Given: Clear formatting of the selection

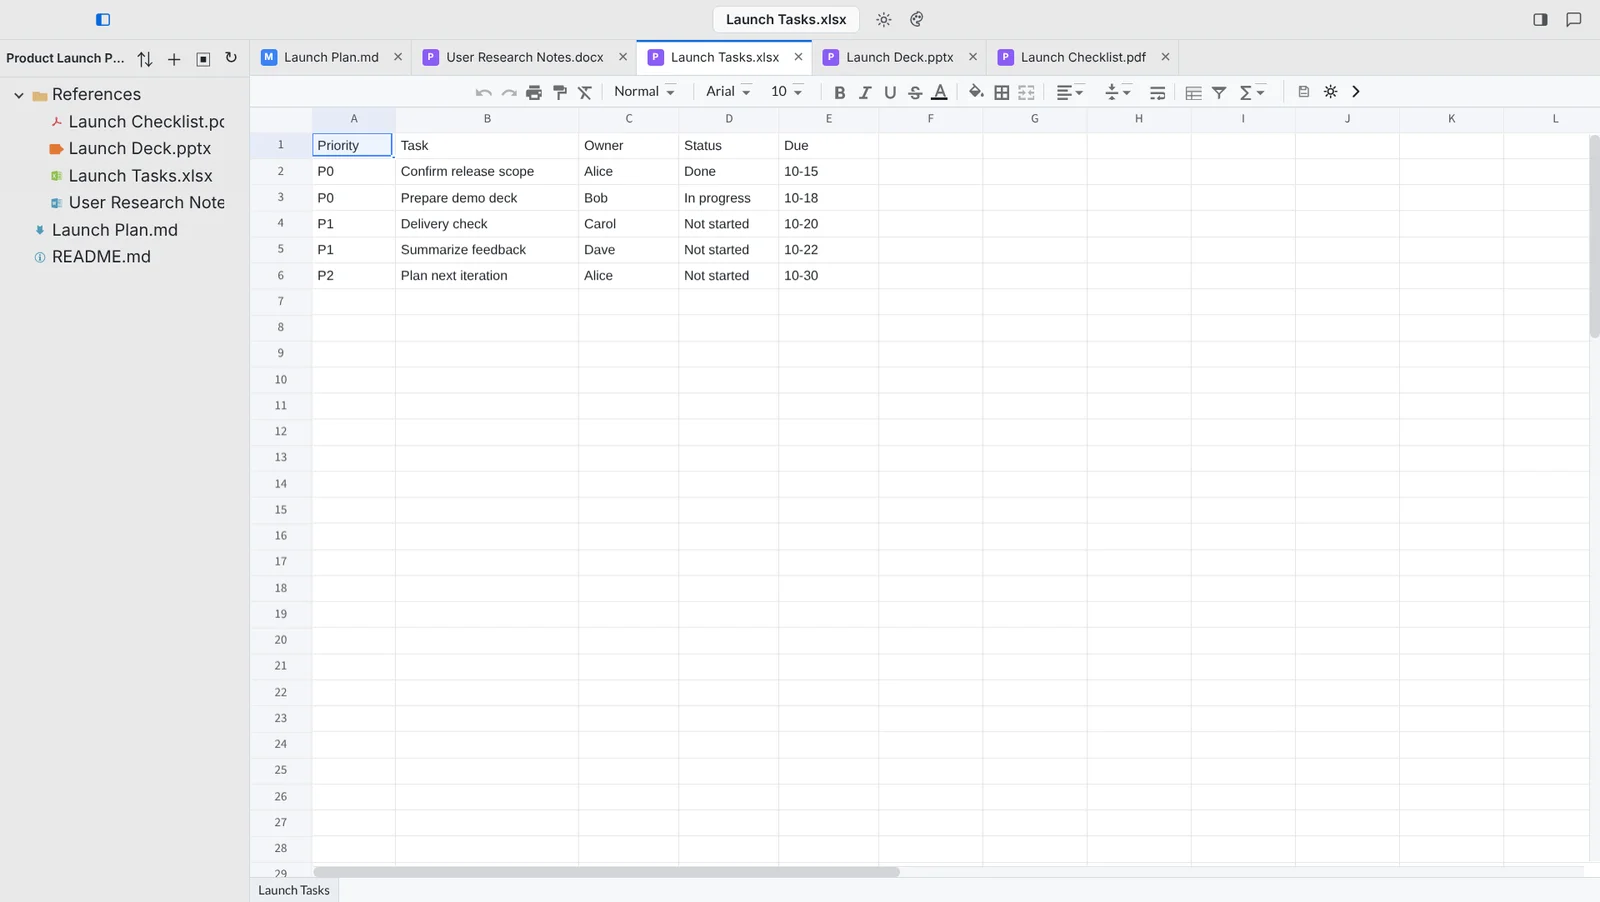Looking at the screenshot, I should tap(585, 92).
